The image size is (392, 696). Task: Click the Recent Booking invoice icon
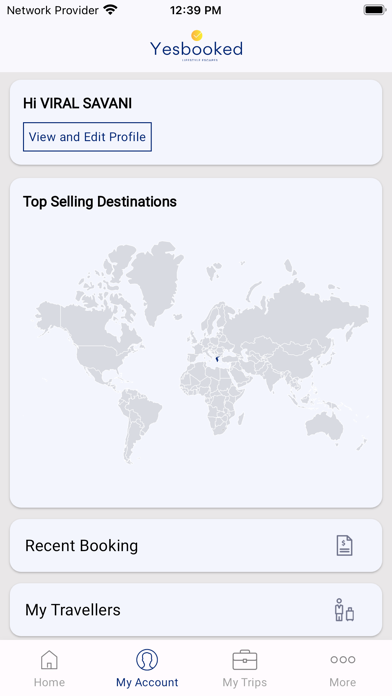click(x=344, y=546)
